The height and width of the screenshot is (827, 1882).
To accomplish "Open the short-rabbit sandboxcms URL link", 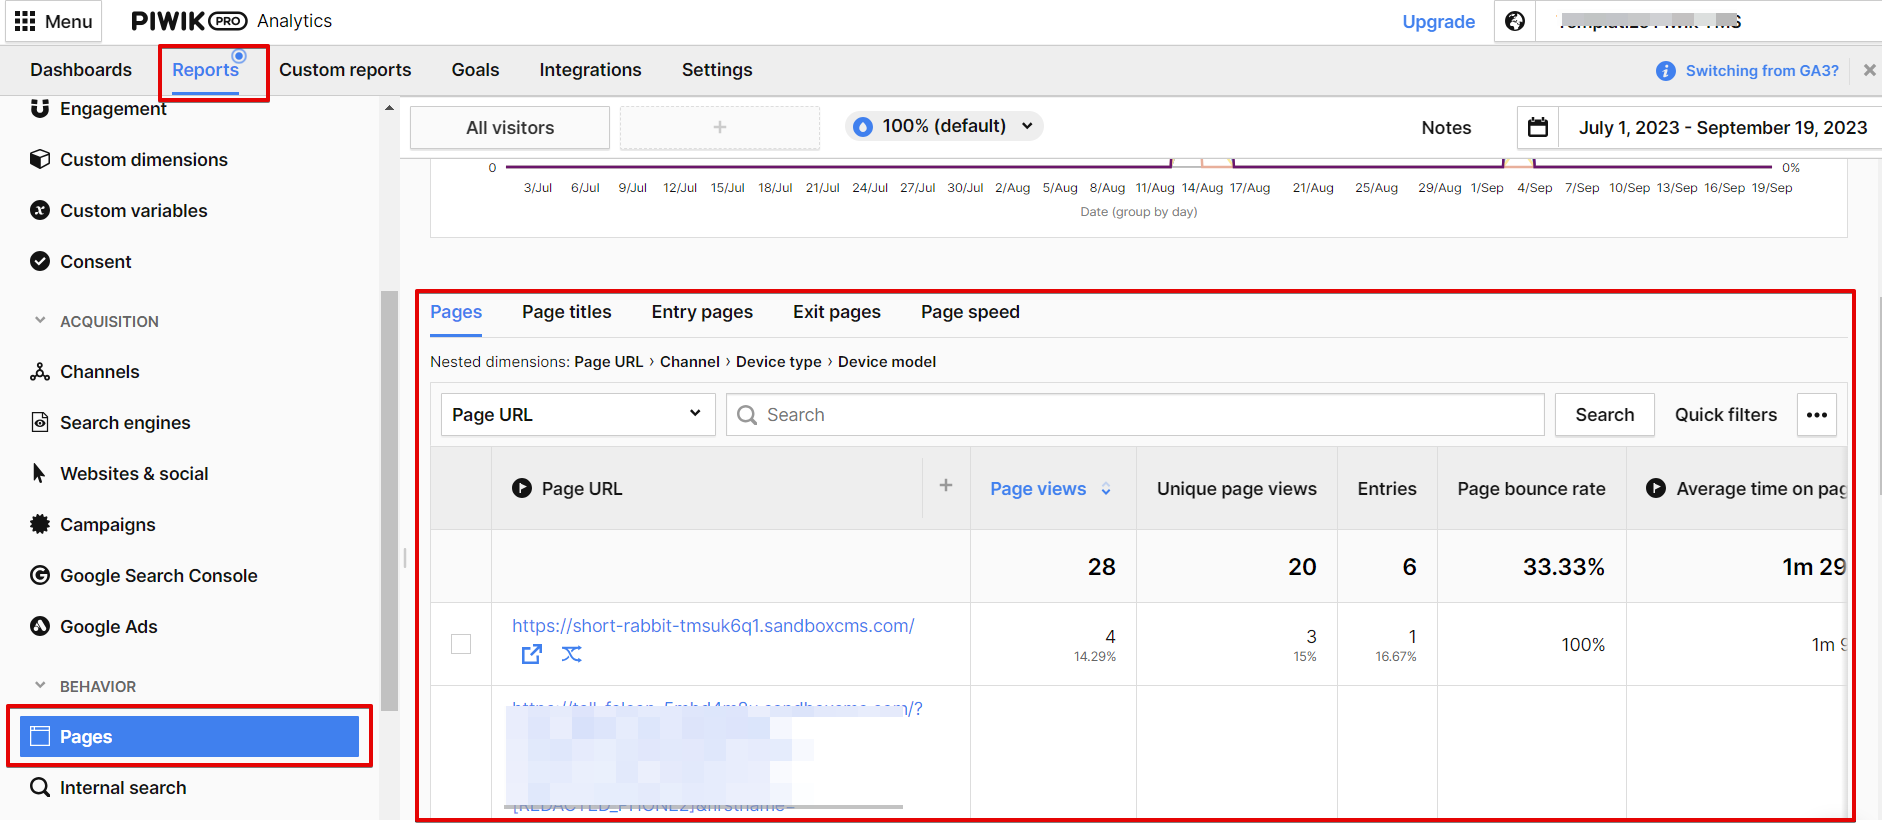I will pyautogui.click(x=713, y=626).
